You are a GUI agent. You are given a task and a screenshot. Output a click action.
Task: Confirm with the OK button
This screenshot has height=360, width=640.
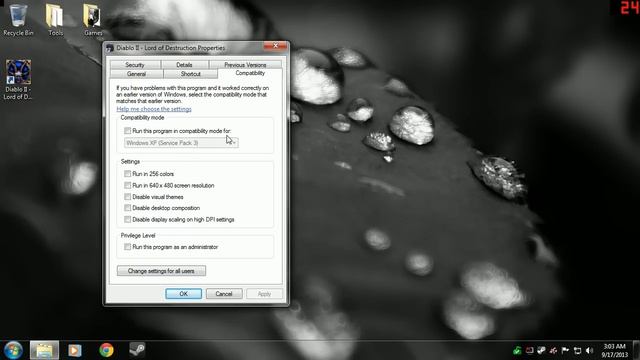coord(184,294)
